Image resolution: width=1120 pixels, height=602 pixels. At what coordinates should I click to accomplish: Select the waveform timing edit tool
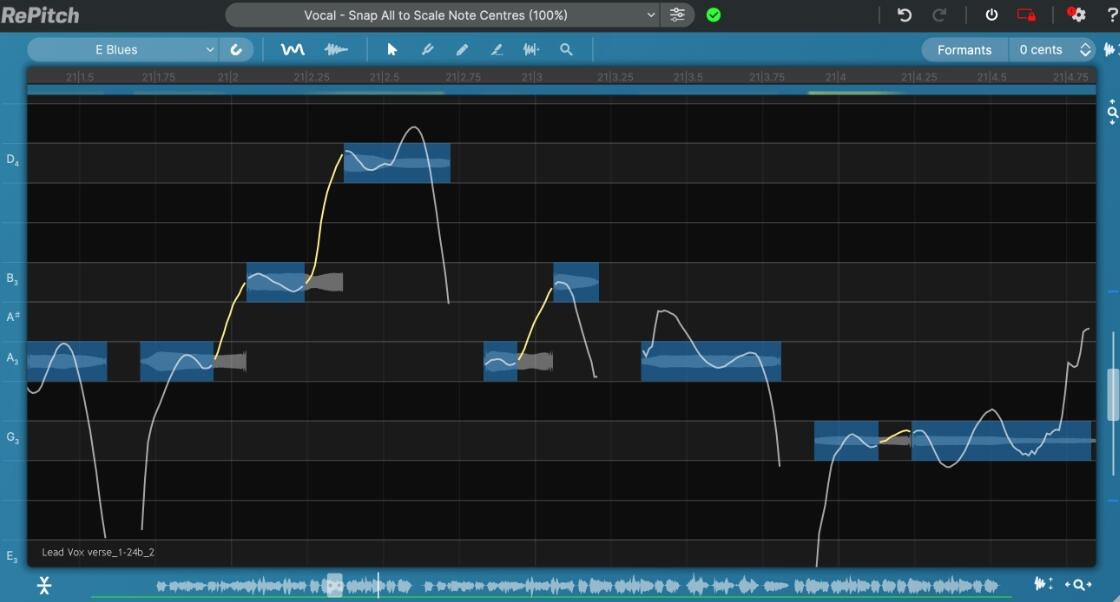[531, 49]
